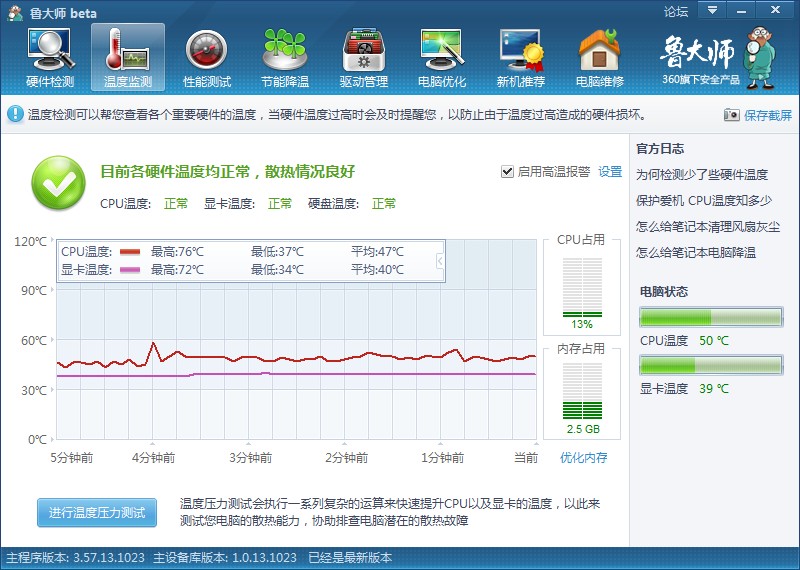The width and height of the screenshot is (800, 570).
Task: Click the 平均:40℃ graphics card value
Action: pos(377,269)
